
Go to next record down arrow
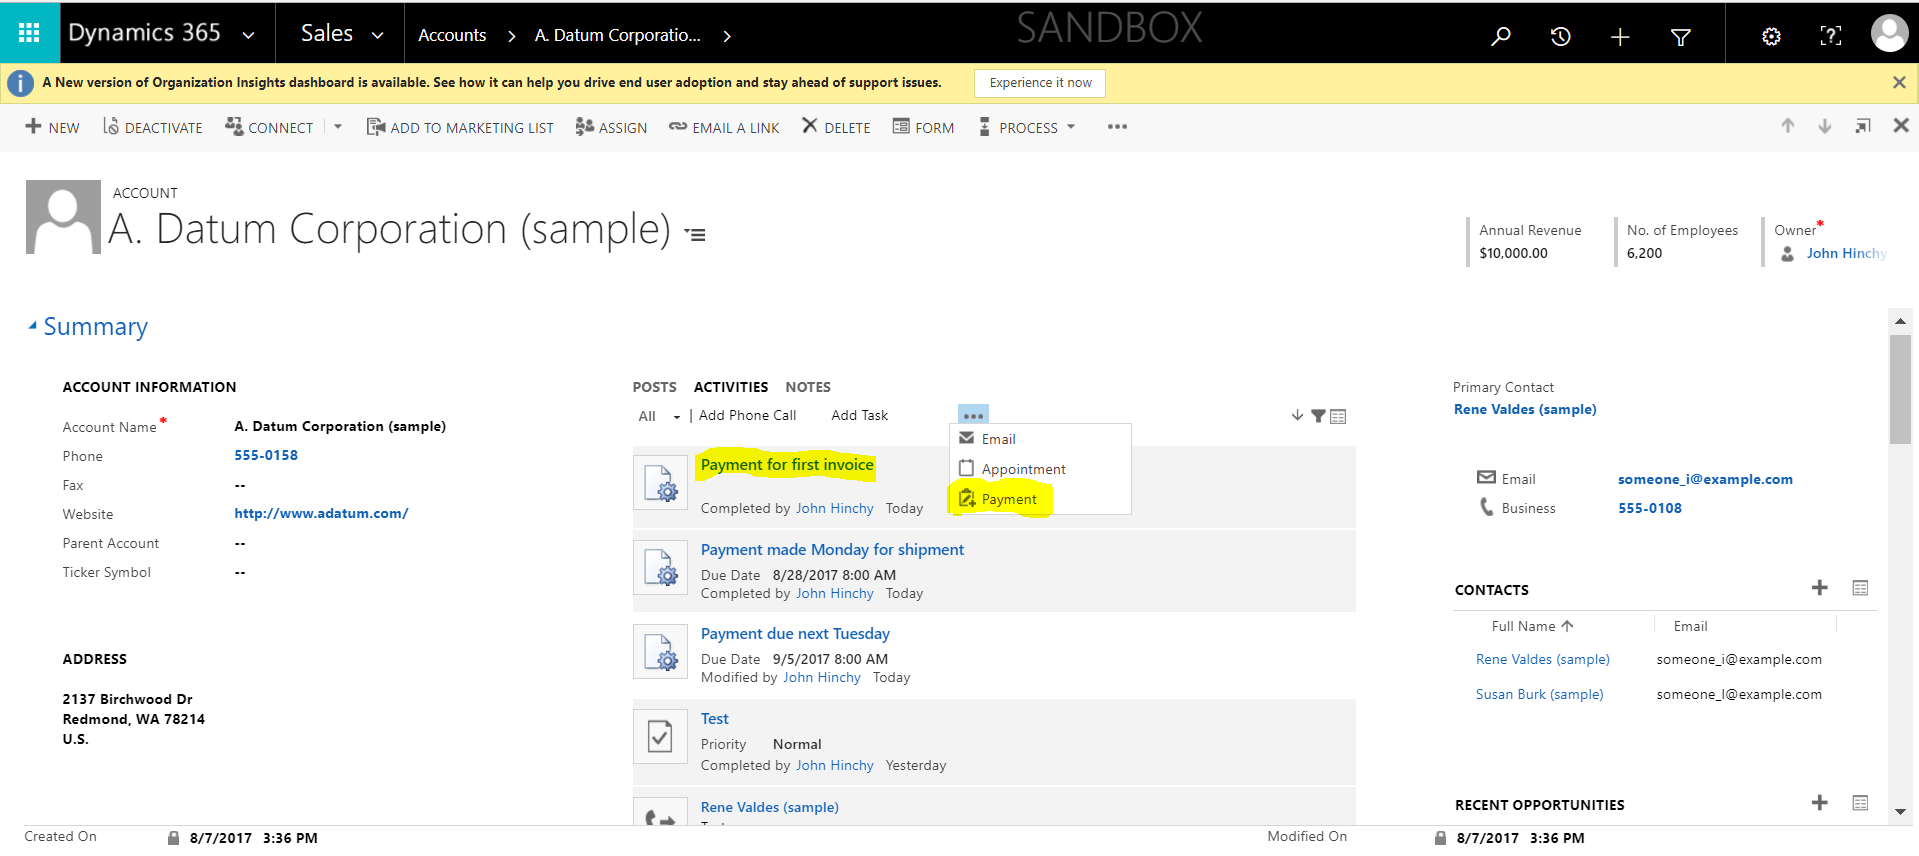click(1824, 126)
